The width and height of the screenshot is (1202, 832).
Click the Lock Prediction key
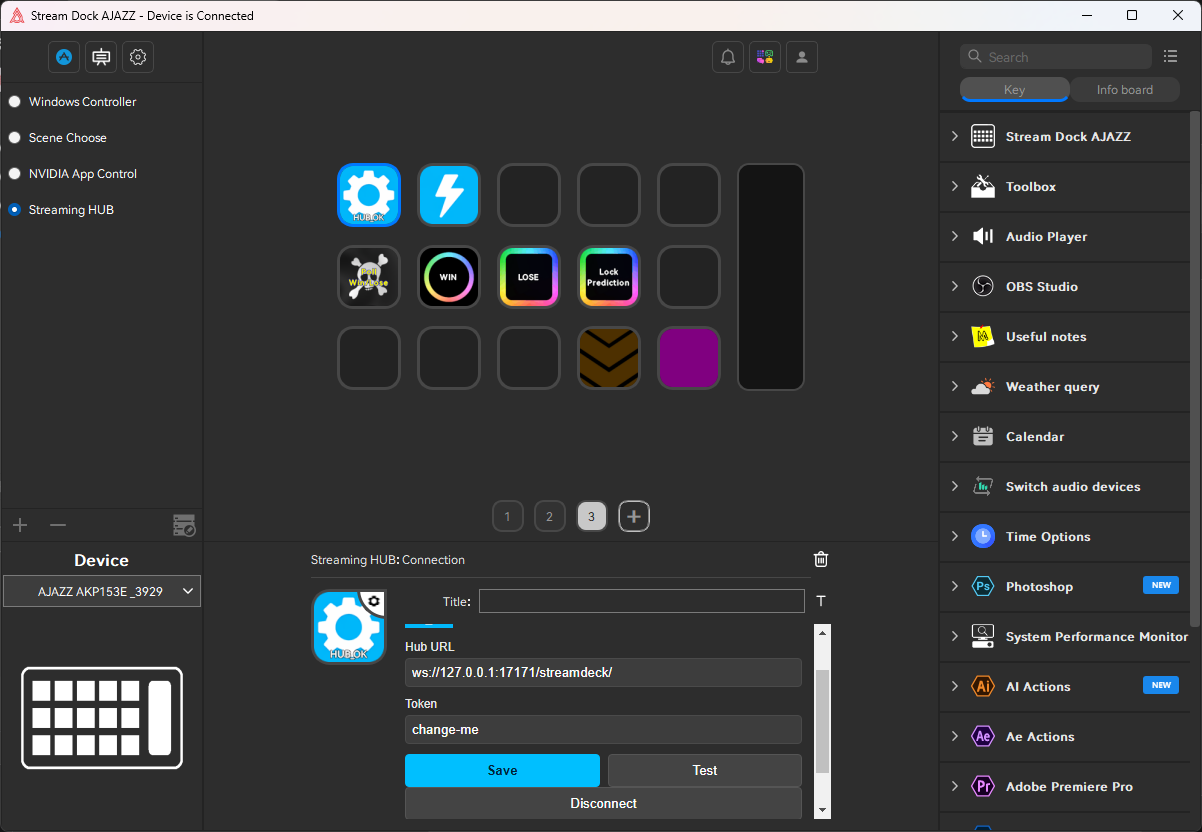609,277
